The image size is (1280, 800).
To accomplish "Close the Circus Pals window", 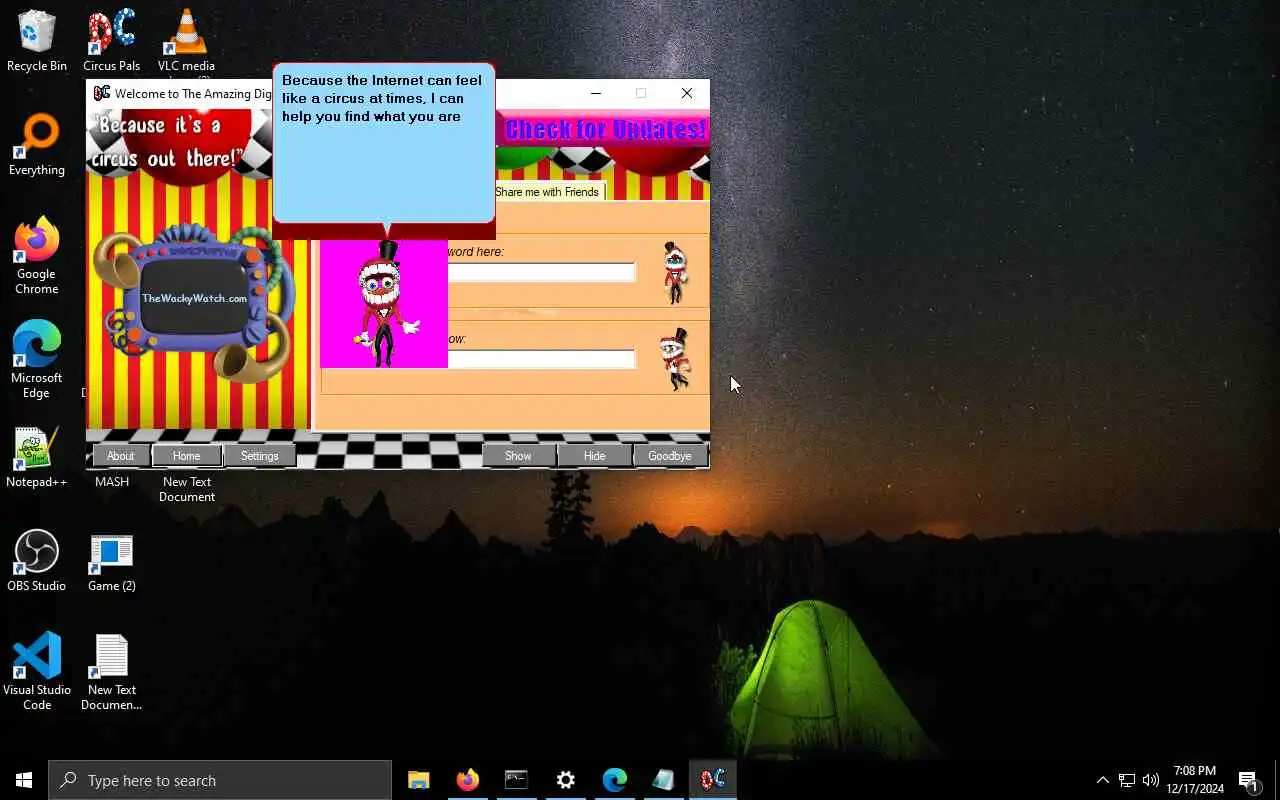I will pos(686,93).
